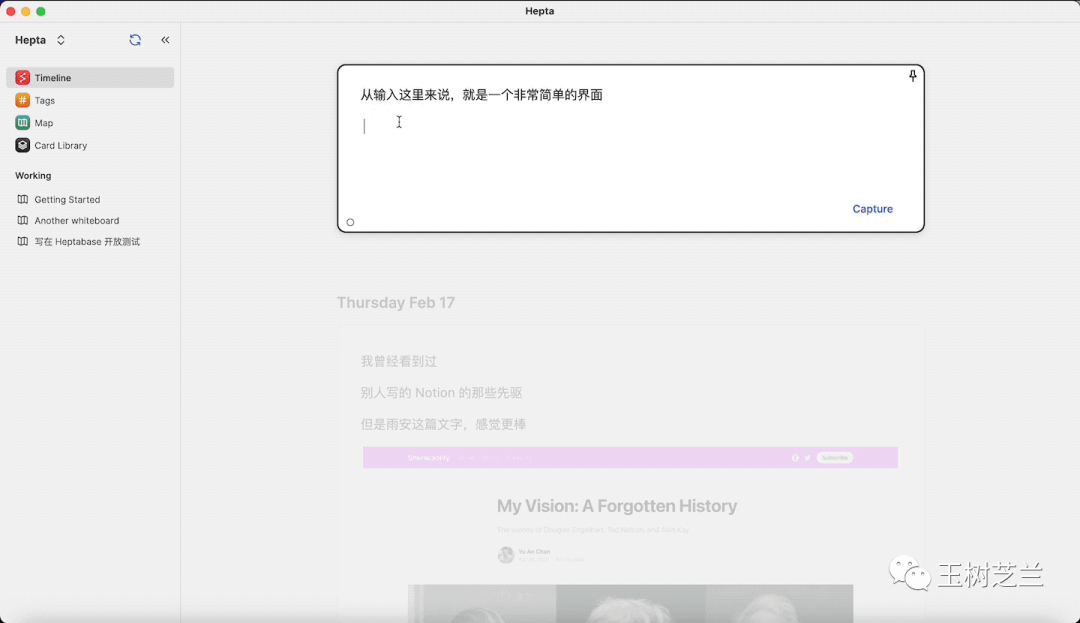Click the Capture button

point(873,209)
